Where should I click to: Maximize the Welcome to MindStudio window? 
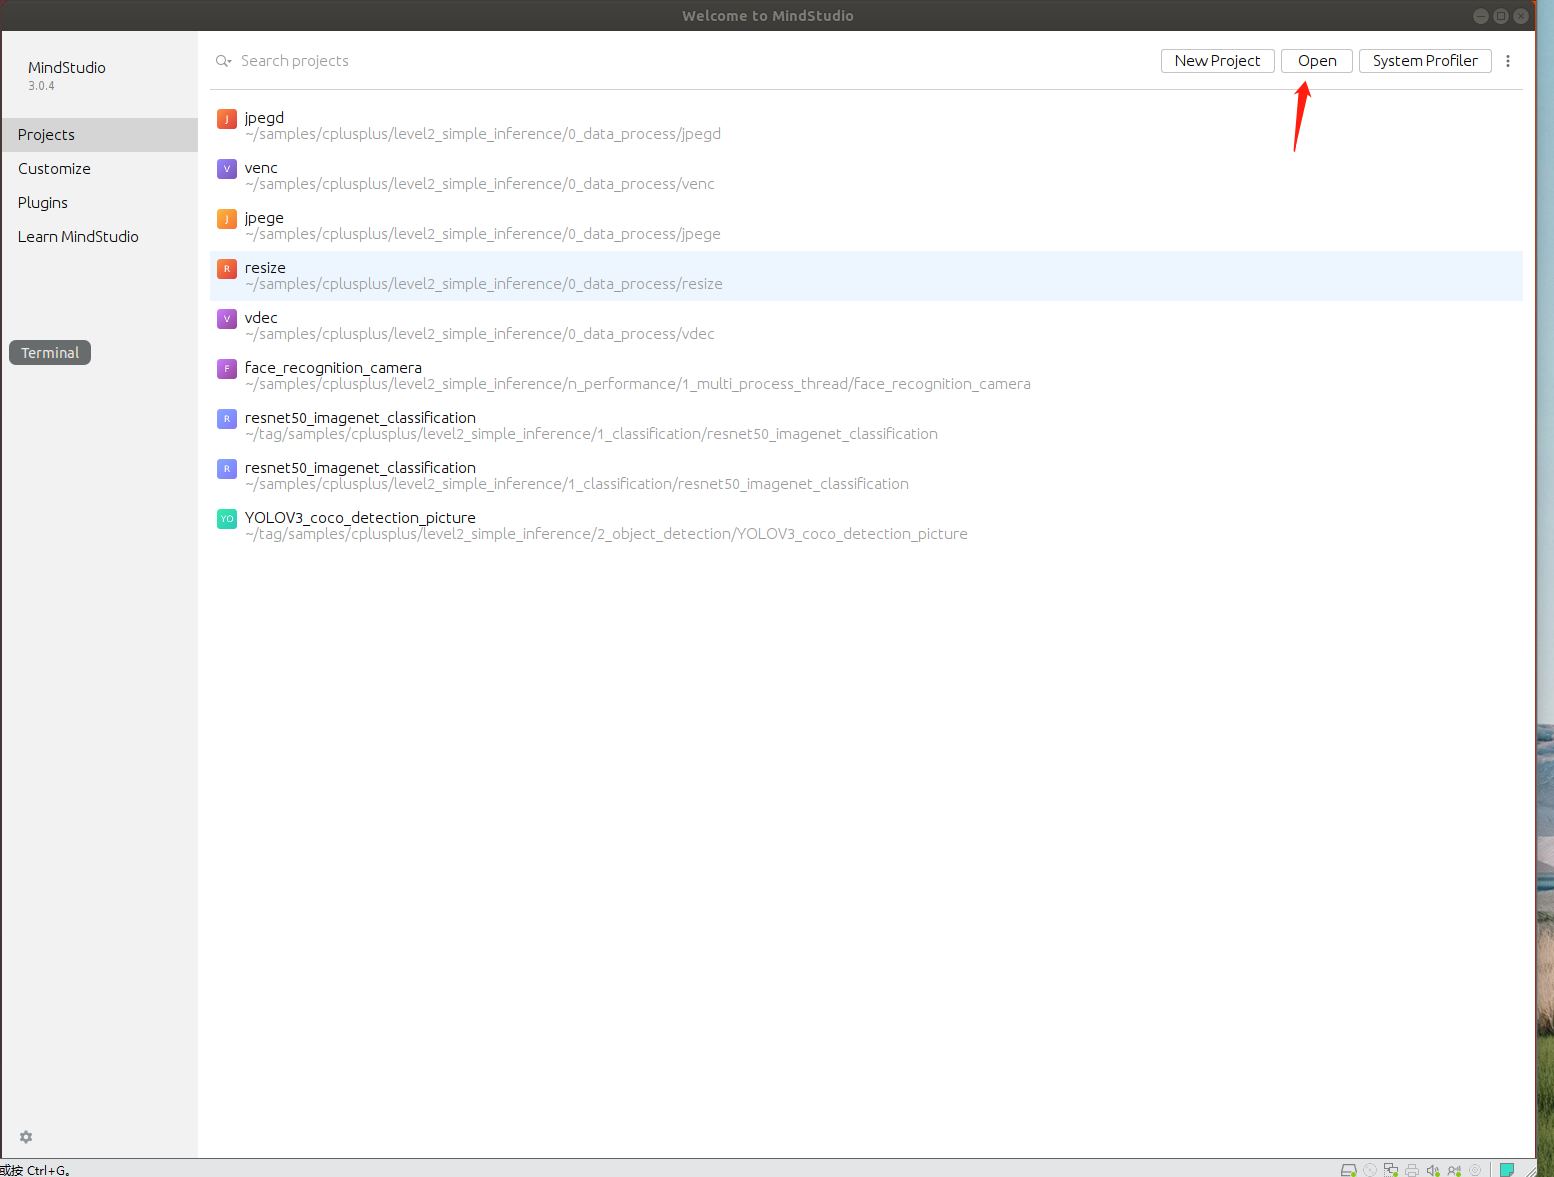(x=1501, y=16)
